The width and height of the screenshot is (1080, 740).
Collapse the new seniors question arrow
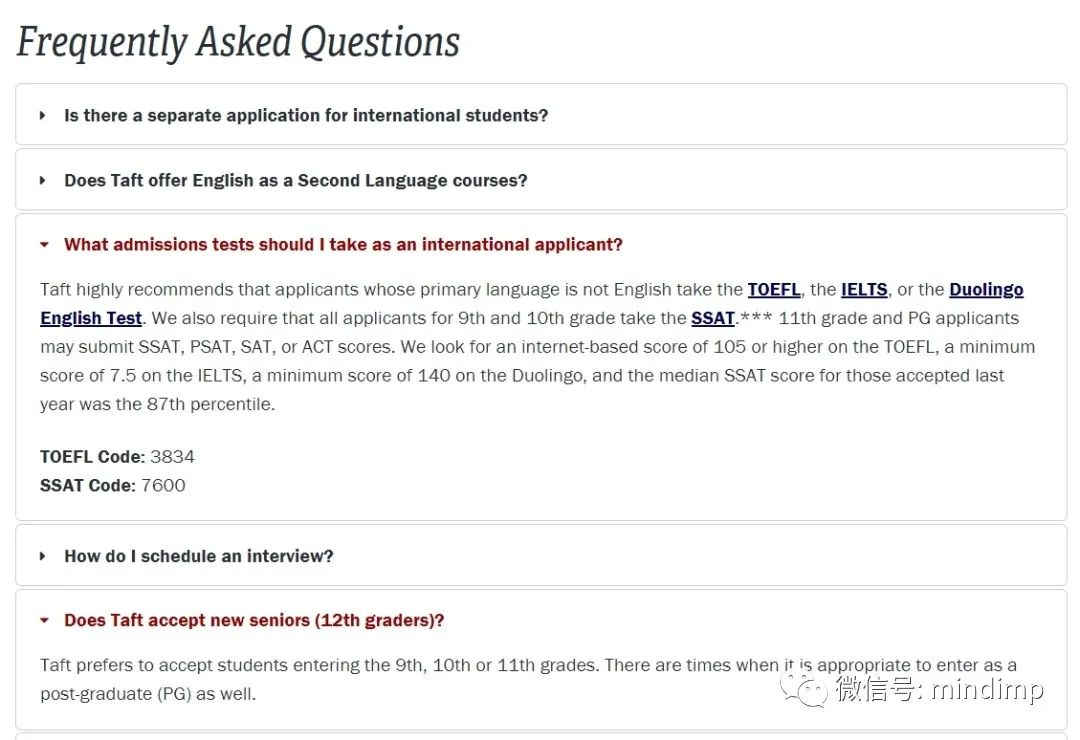[x=44, y=620]
